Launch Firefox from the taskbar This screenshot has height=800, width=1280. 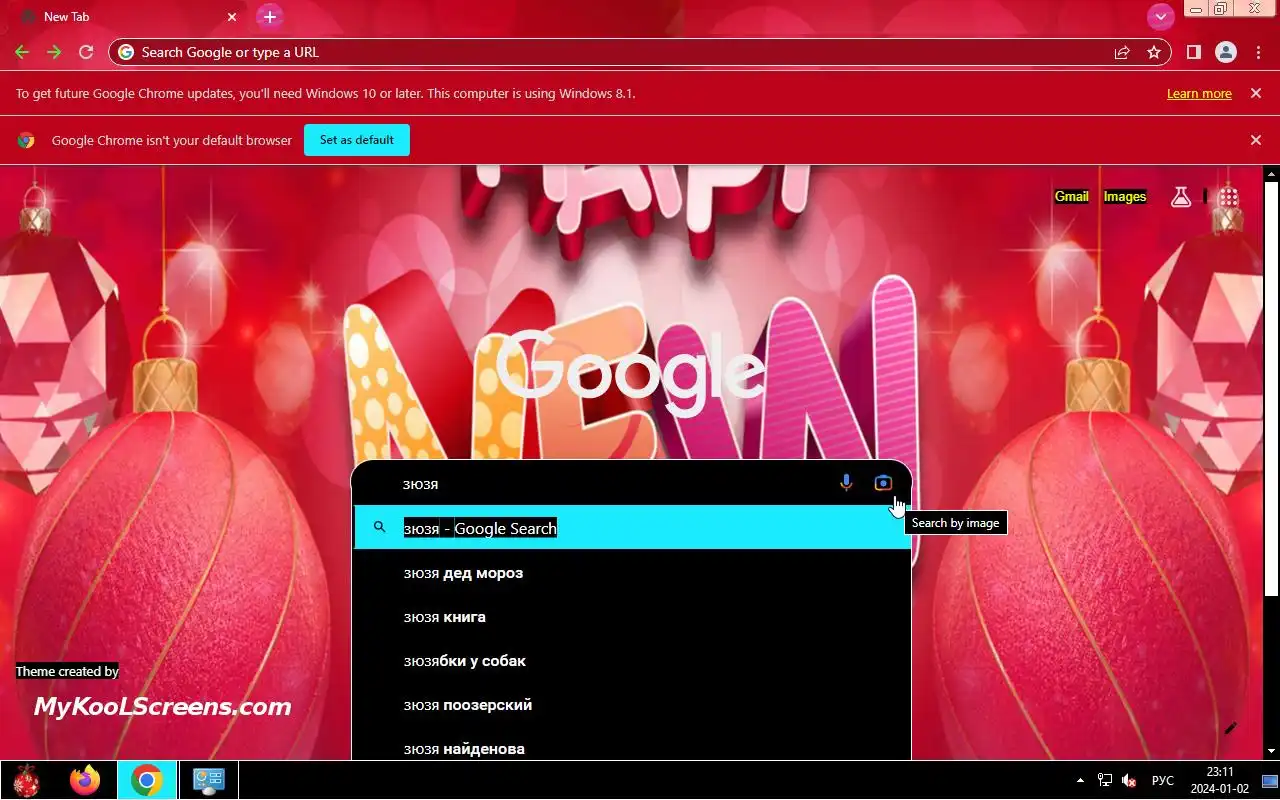pyautogui.click(x=85, y=780)
